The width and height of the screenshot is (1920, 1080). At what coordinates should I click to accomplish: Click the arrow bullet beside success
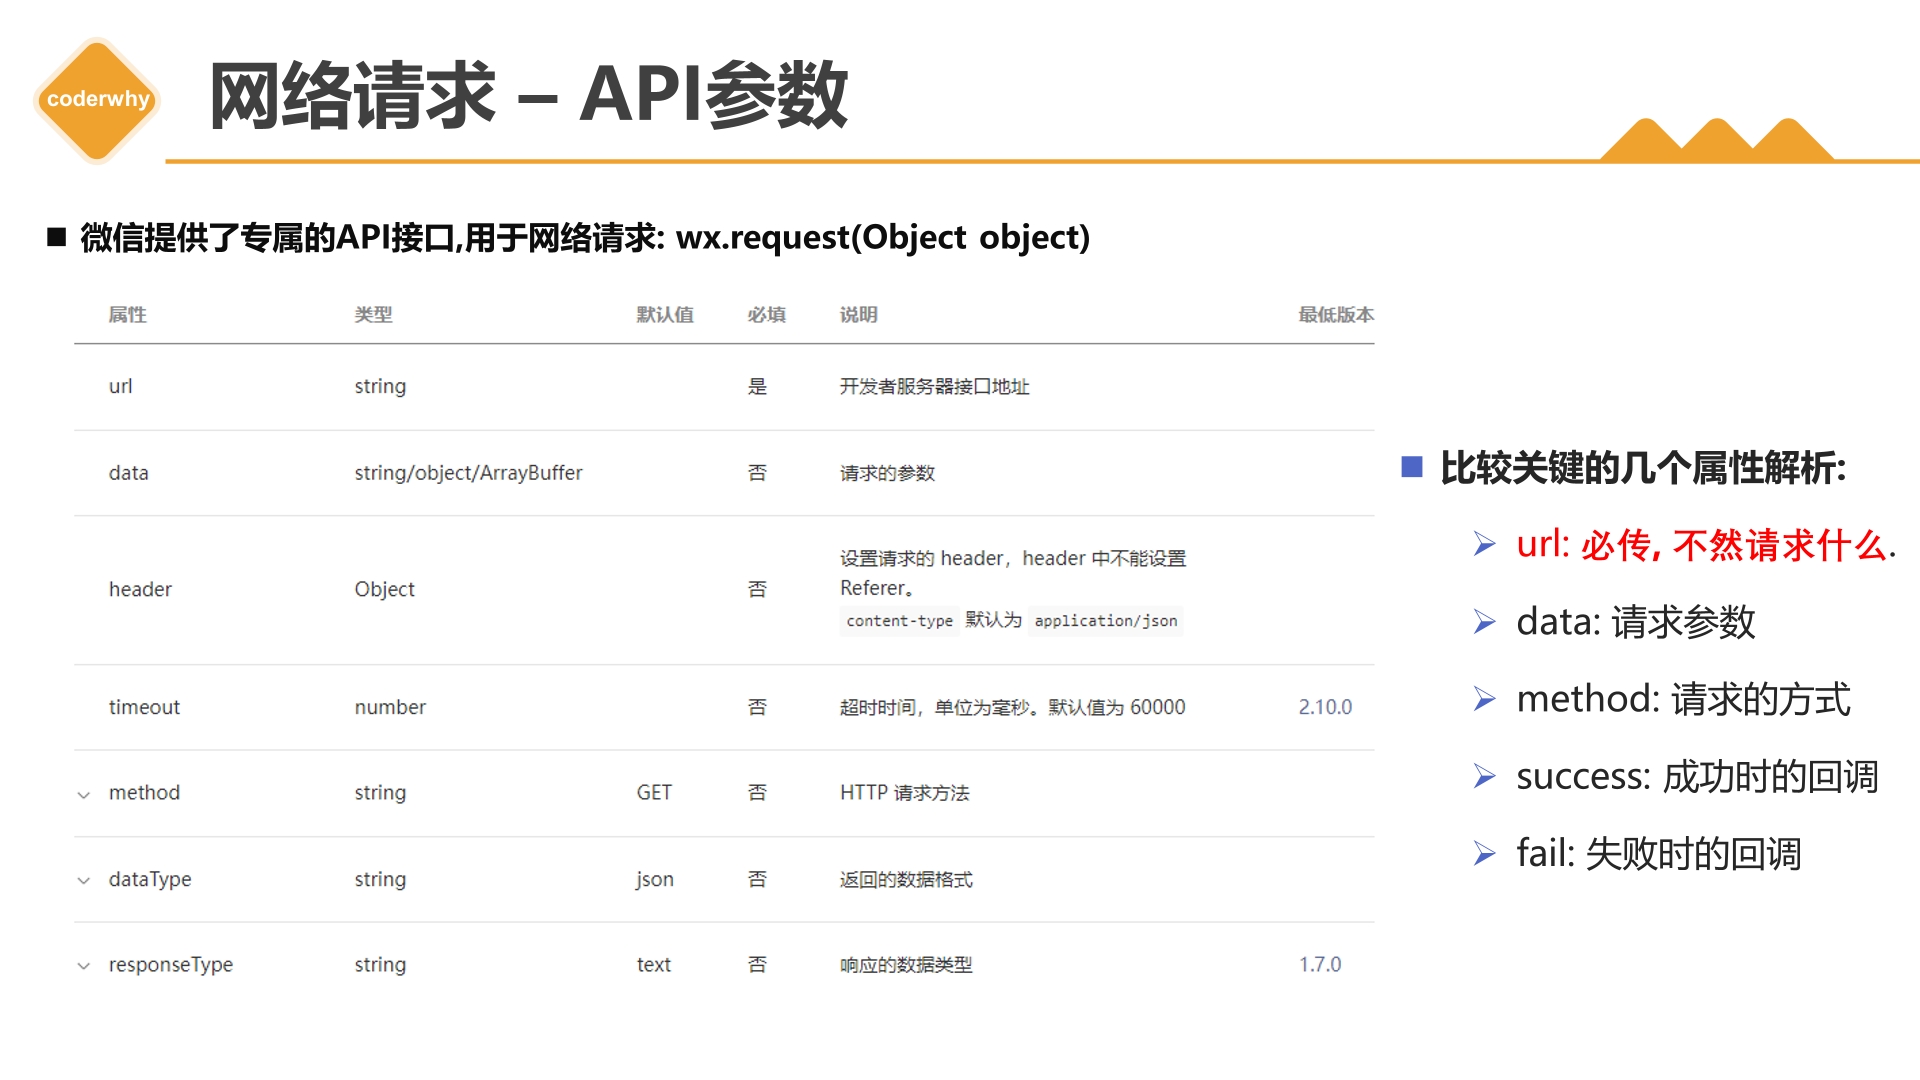coord(1484,776)
